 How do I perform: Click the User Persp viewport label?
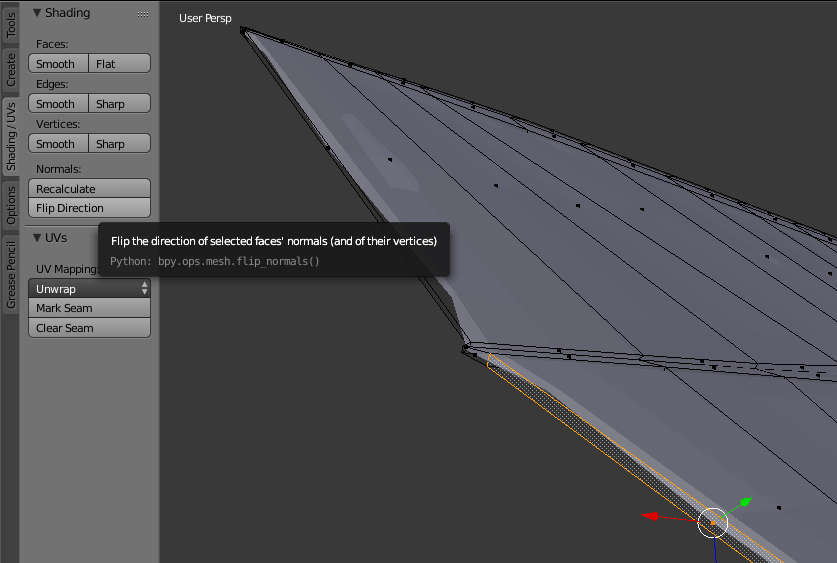(x=205, y=18)
